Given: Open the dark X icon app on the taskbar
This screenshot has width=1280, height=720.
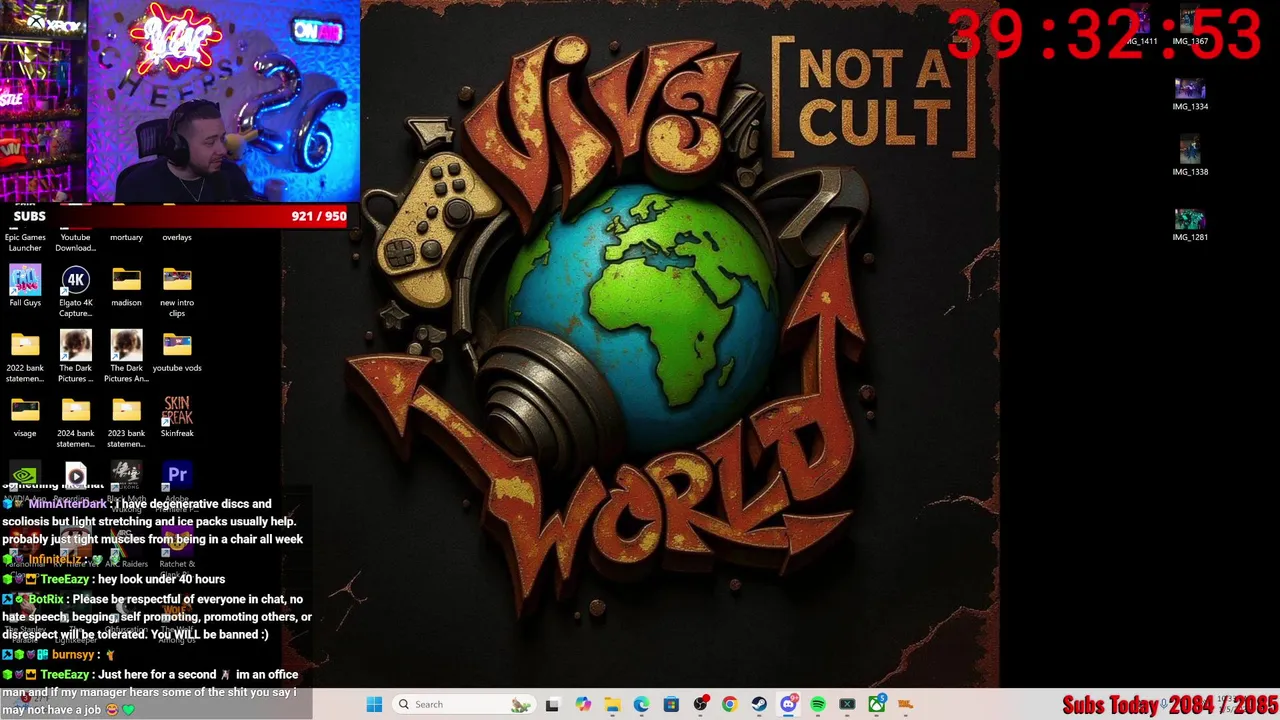Looking at the screenshot, I should tap(847, 704).
